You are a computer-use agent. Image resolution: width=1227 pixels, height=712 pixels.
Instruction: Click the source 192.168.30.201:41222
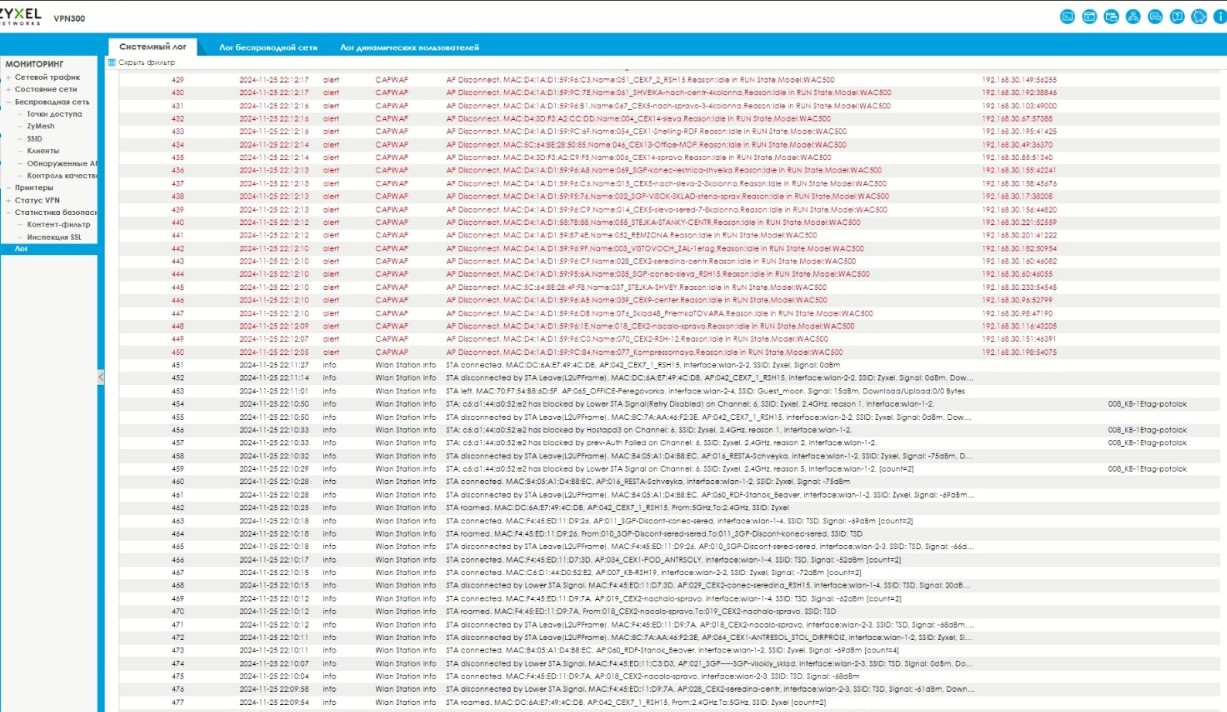pos(1019,235)
